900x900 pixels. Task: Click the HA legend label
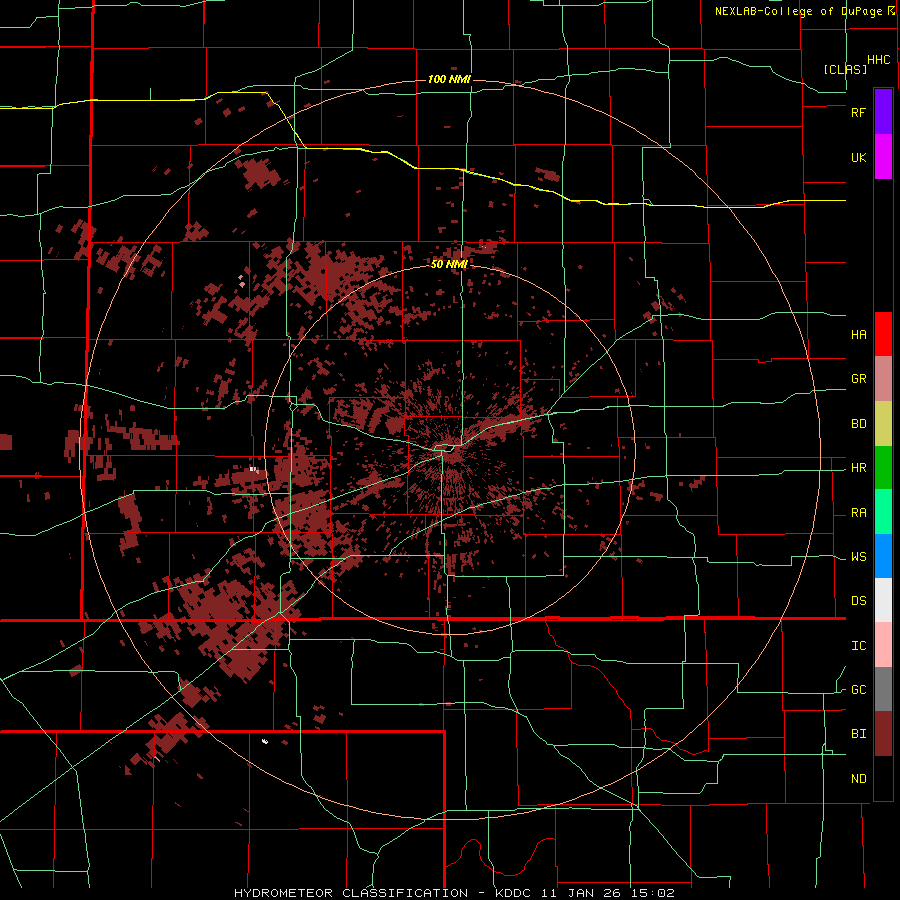pyautogui.click(x=858, y=334)
